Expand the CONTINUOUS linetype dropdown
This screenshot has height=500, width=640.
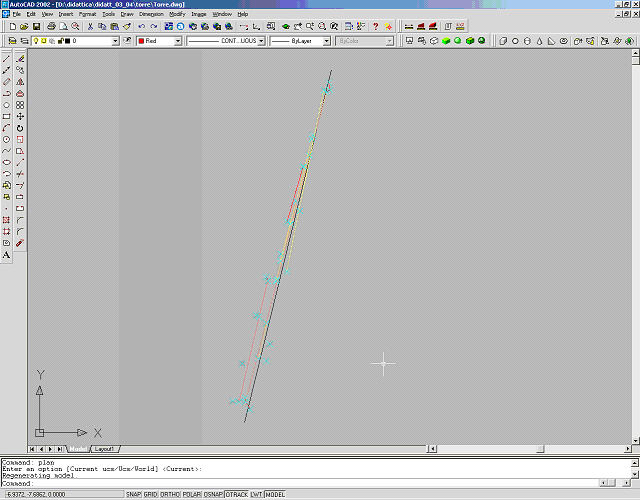click(x=261, y=41)
